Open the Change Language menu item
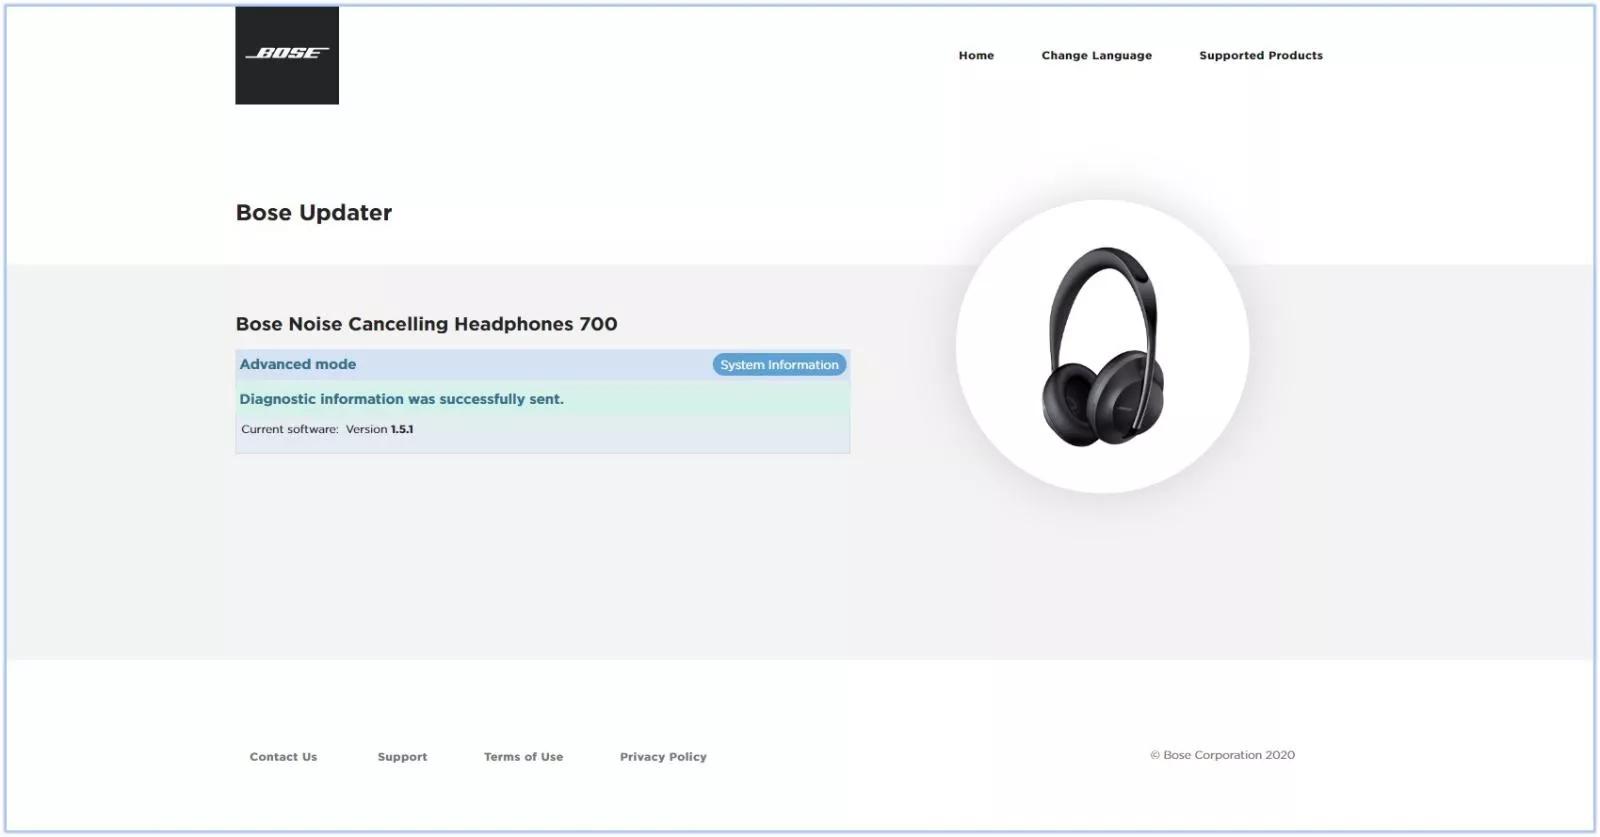 (1096, 56)
